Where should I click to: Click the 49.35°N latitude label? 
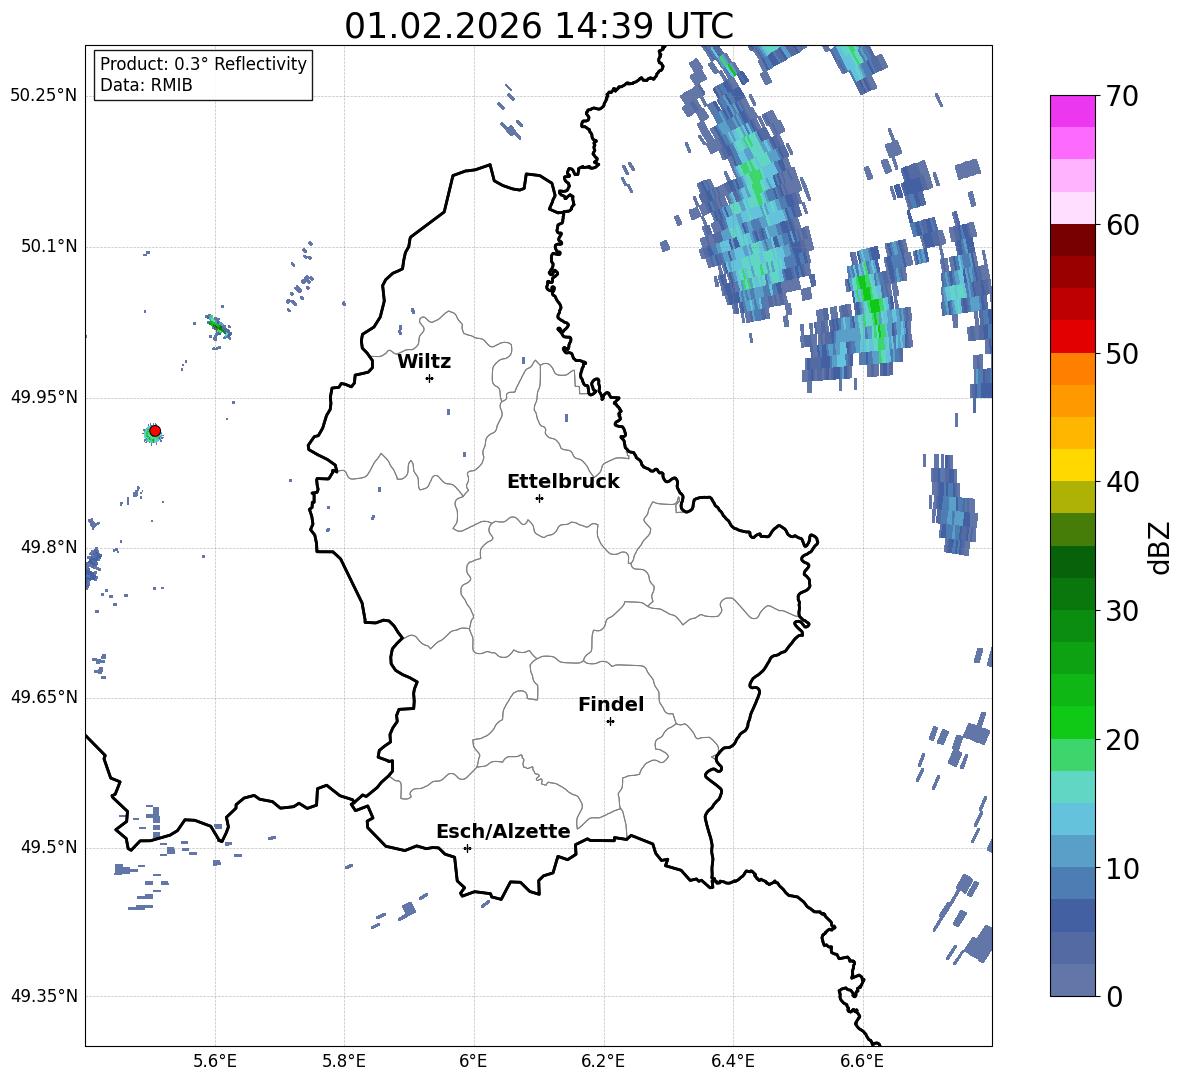click(44, 996)
